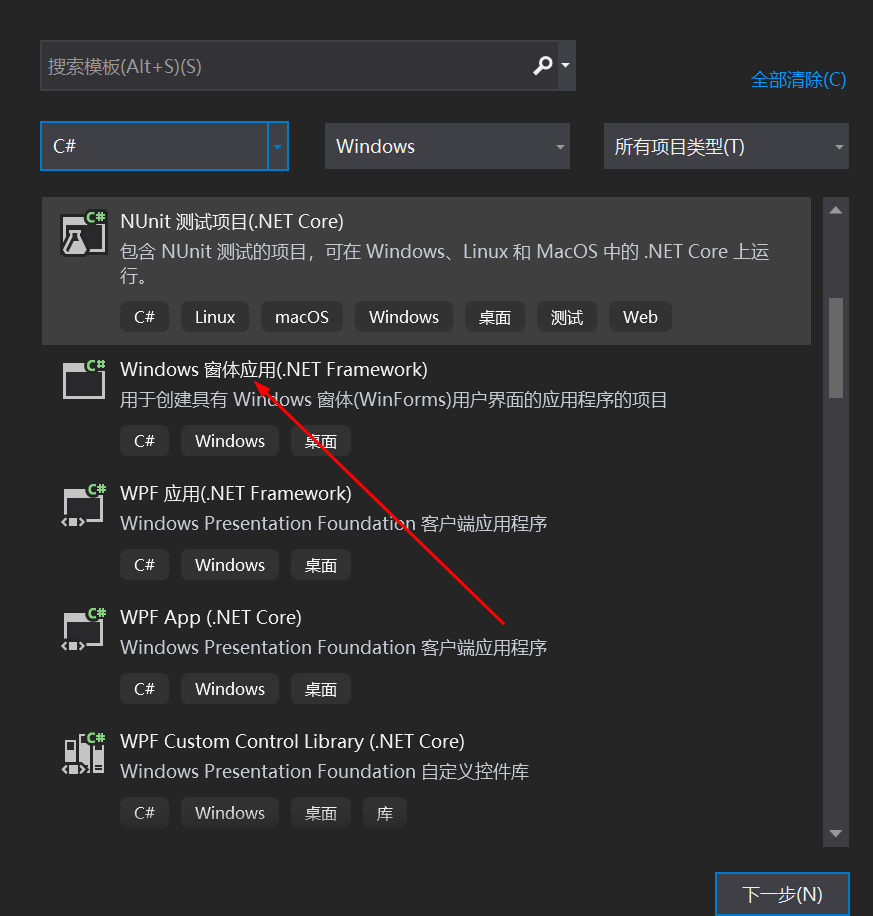The width and height of the screenshot is (873, 916).
Task: Click the 库 tag under Custom Control Library
Action: point(384,813)
